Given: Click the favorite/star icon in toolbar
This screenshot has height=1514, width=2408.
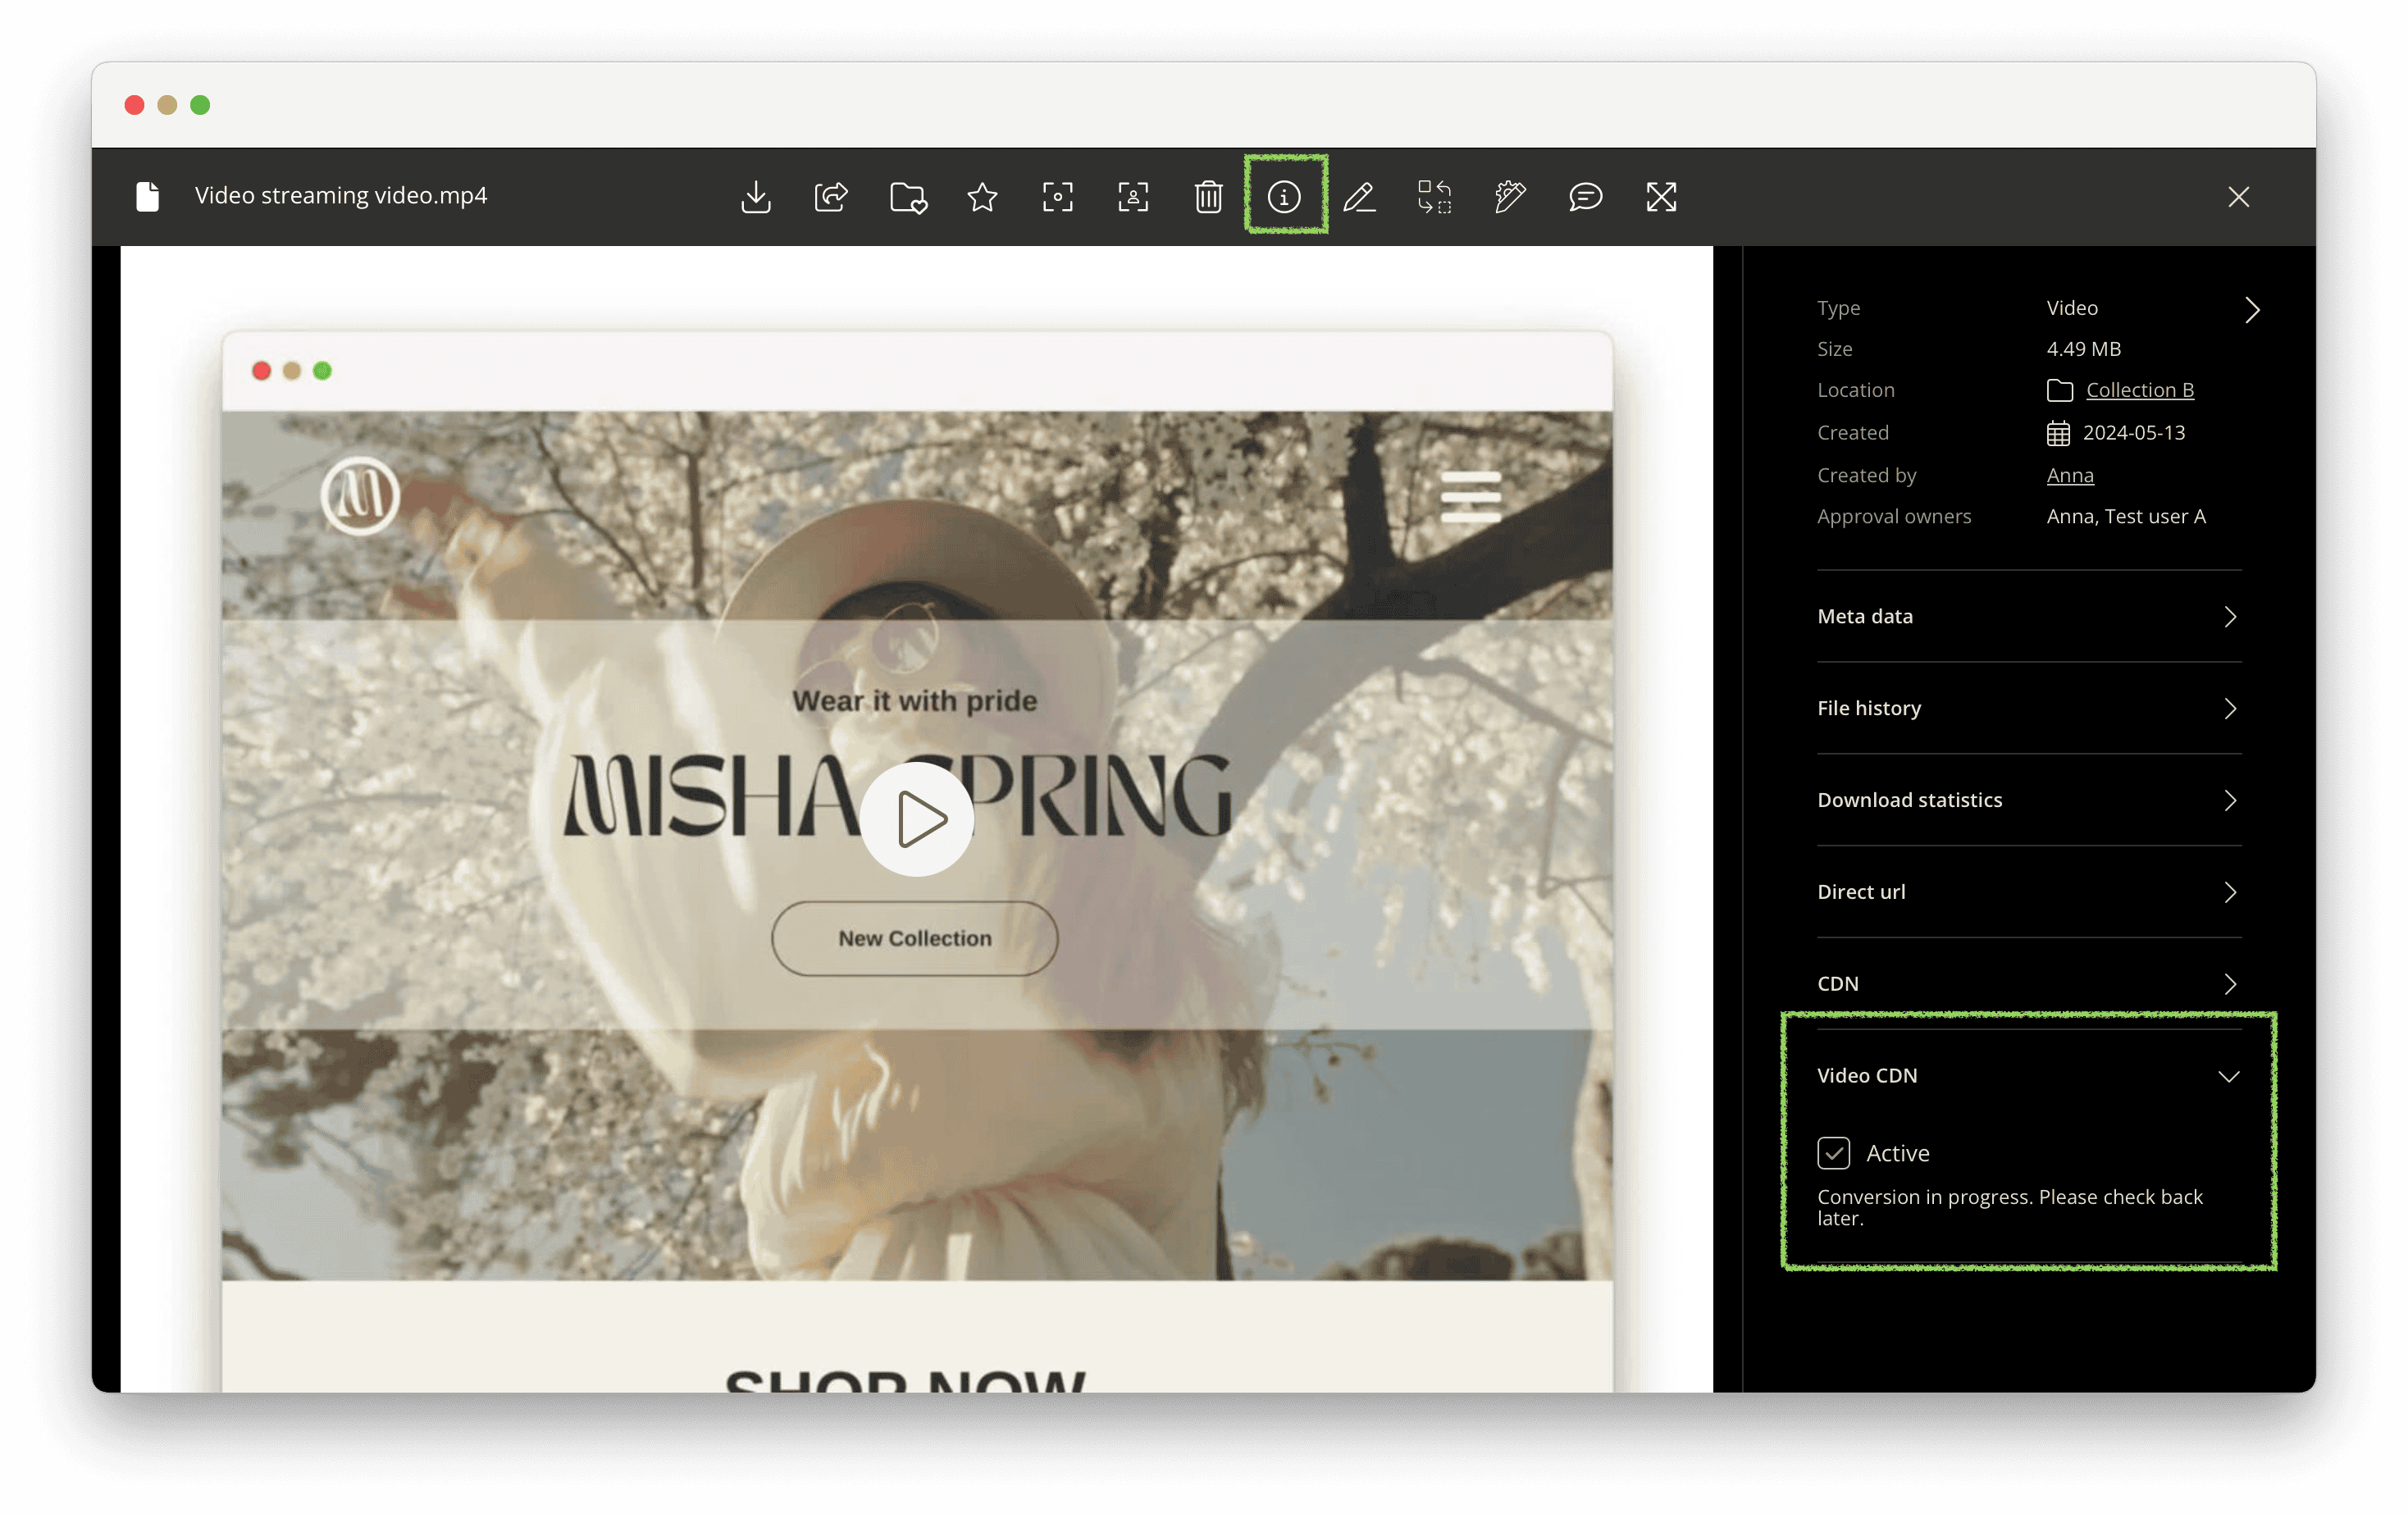Looking at the screenshot, I should tap(980, 195).
